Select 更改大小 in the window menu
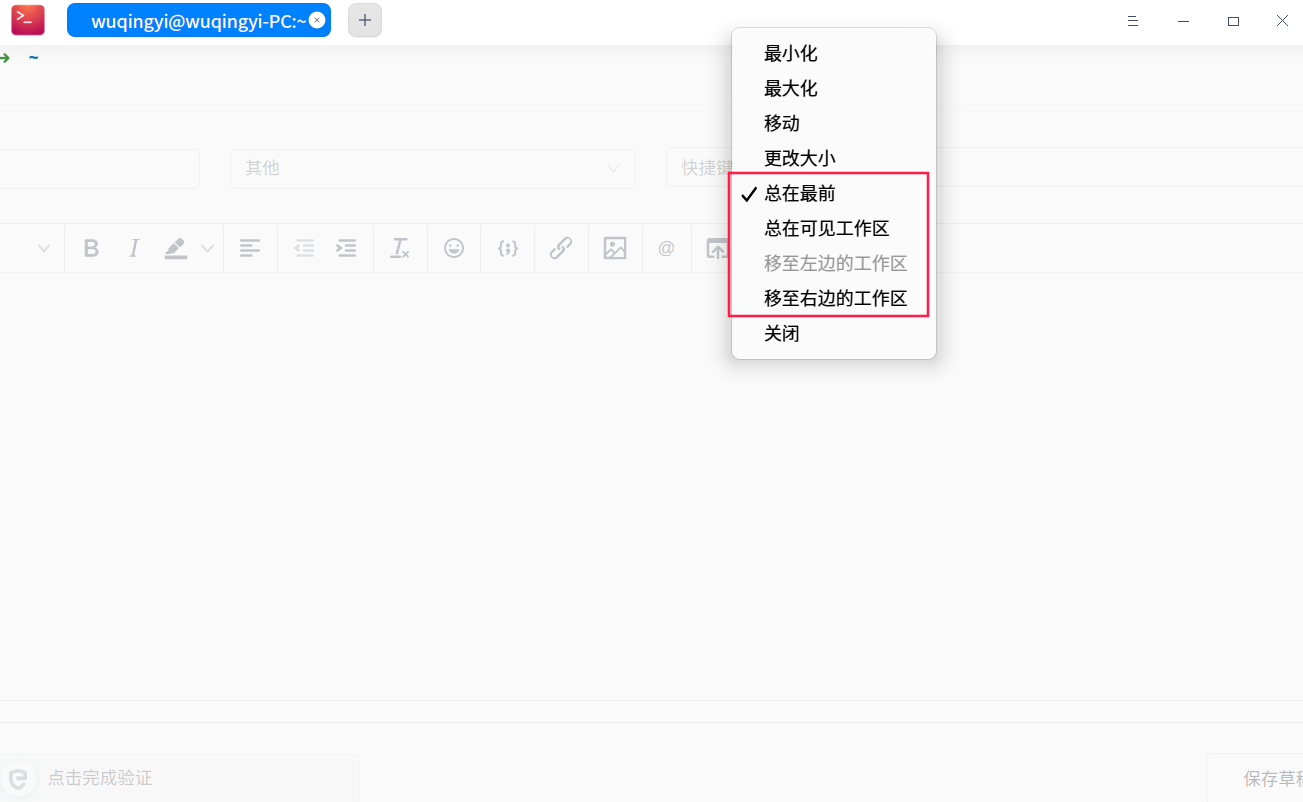The width and height of the screenshot is (1303, 802). pos(834,158)
